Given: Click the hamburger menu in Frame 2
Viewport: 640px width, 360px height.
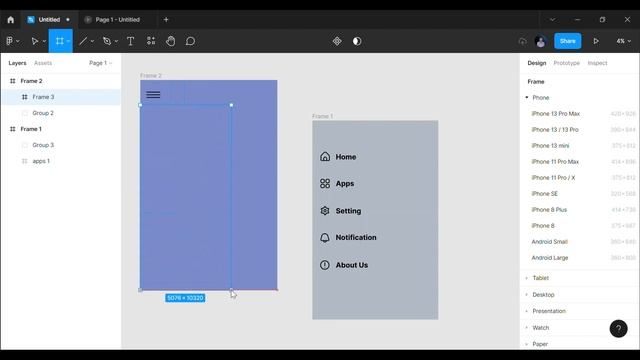Looking at the screenshot, I should (x=153, y=95).
